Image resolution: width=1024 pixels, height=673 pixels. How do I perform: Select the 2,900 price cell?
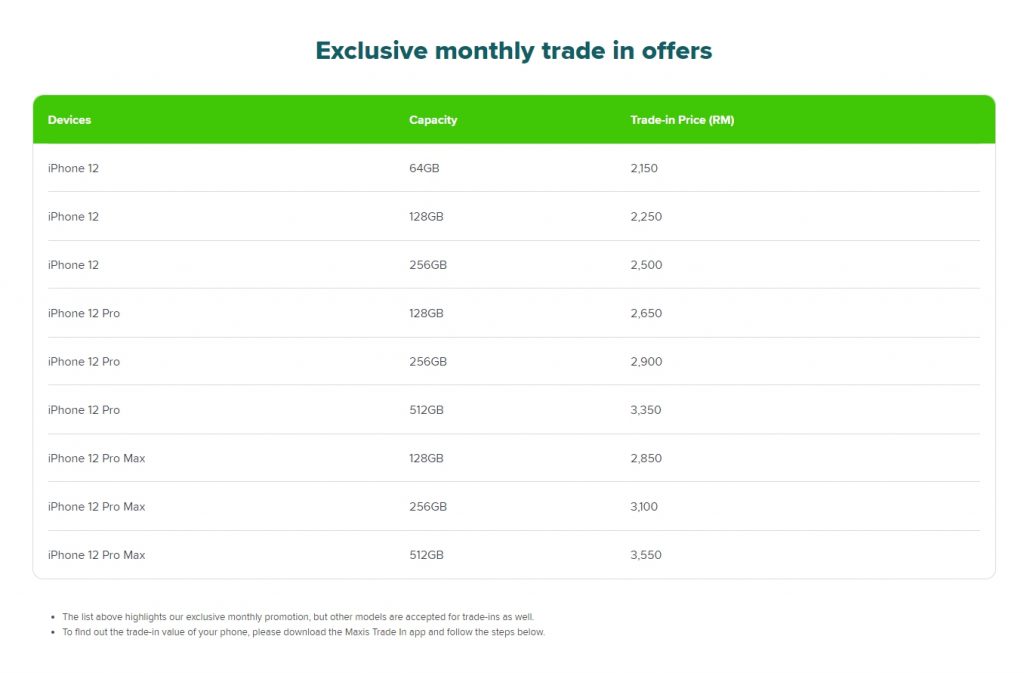pos(646,362)
